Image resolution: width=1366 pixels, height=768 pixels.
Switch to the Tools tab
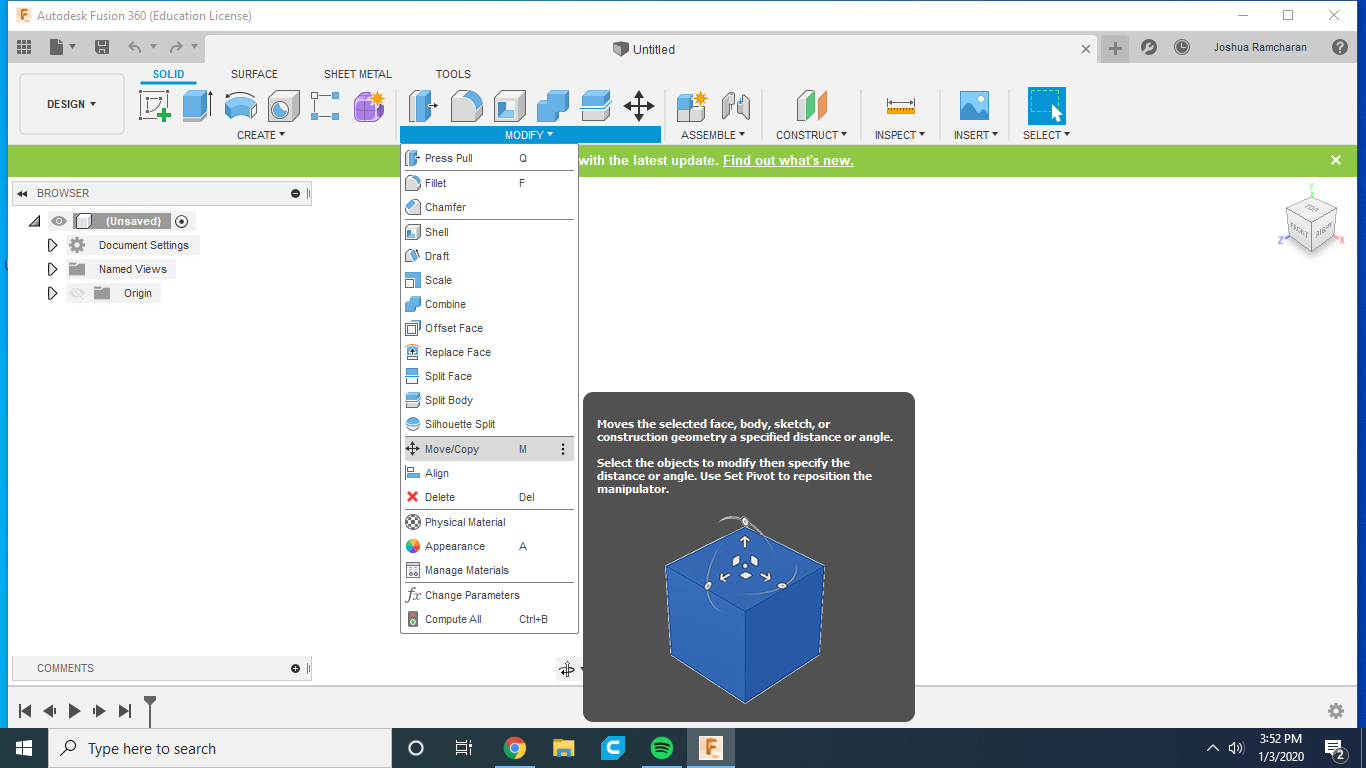453,74
